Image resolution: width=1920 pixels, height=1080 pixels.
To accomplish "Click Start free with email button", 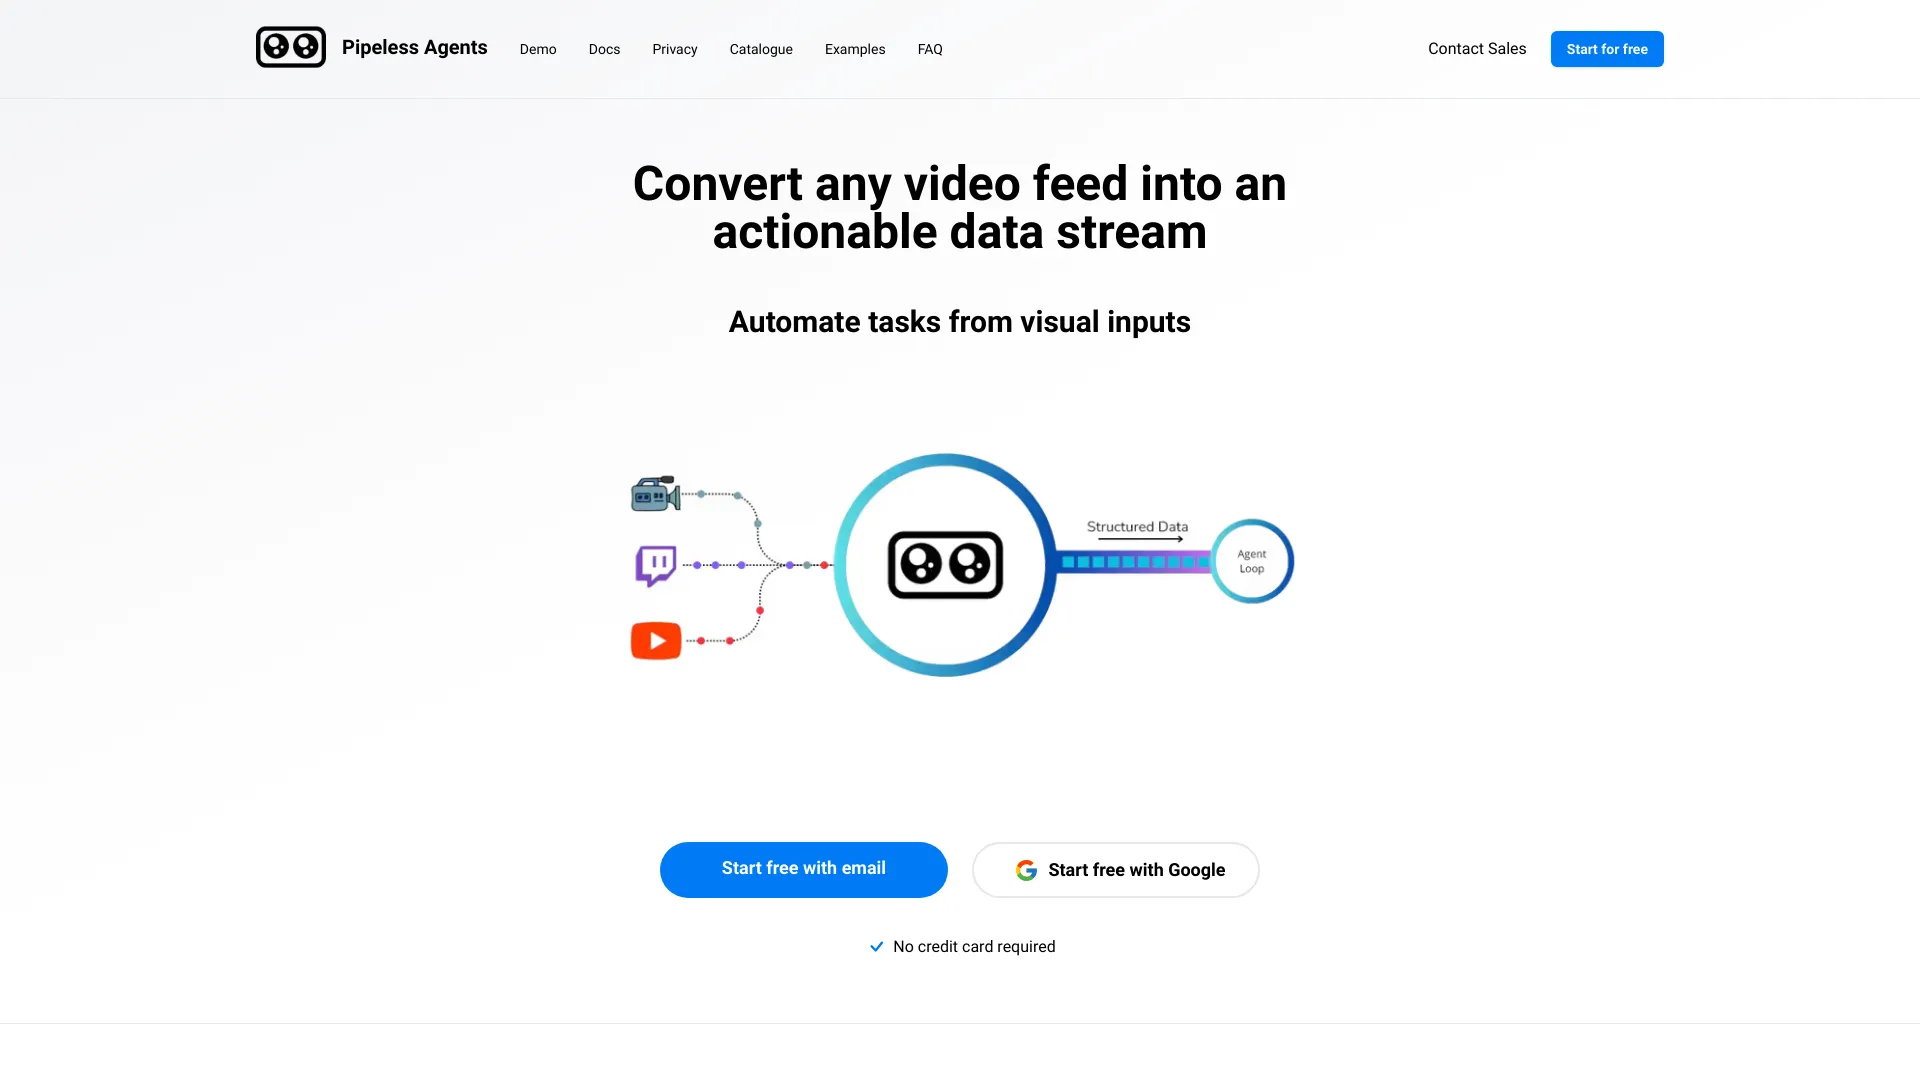I will [803, 869].
